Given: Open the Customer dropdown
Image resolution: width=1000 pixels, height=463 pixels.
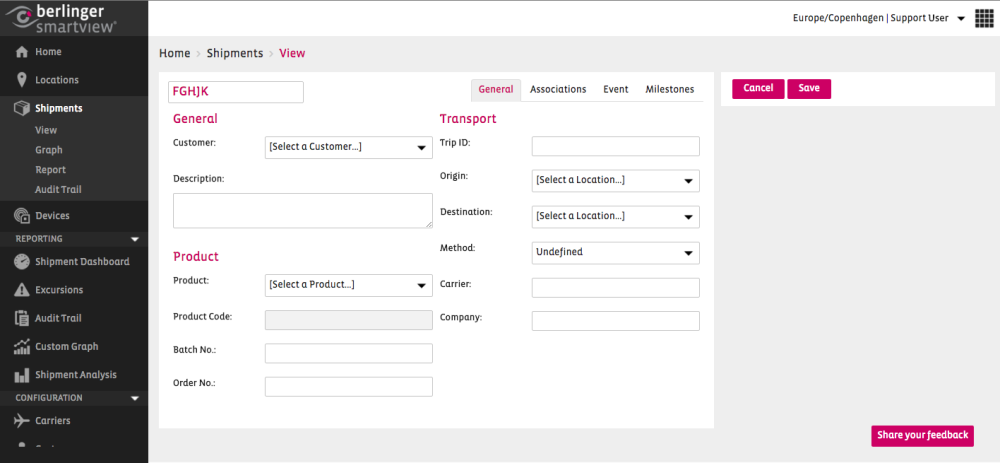Looking at the screenshot, I should [348, 147].
